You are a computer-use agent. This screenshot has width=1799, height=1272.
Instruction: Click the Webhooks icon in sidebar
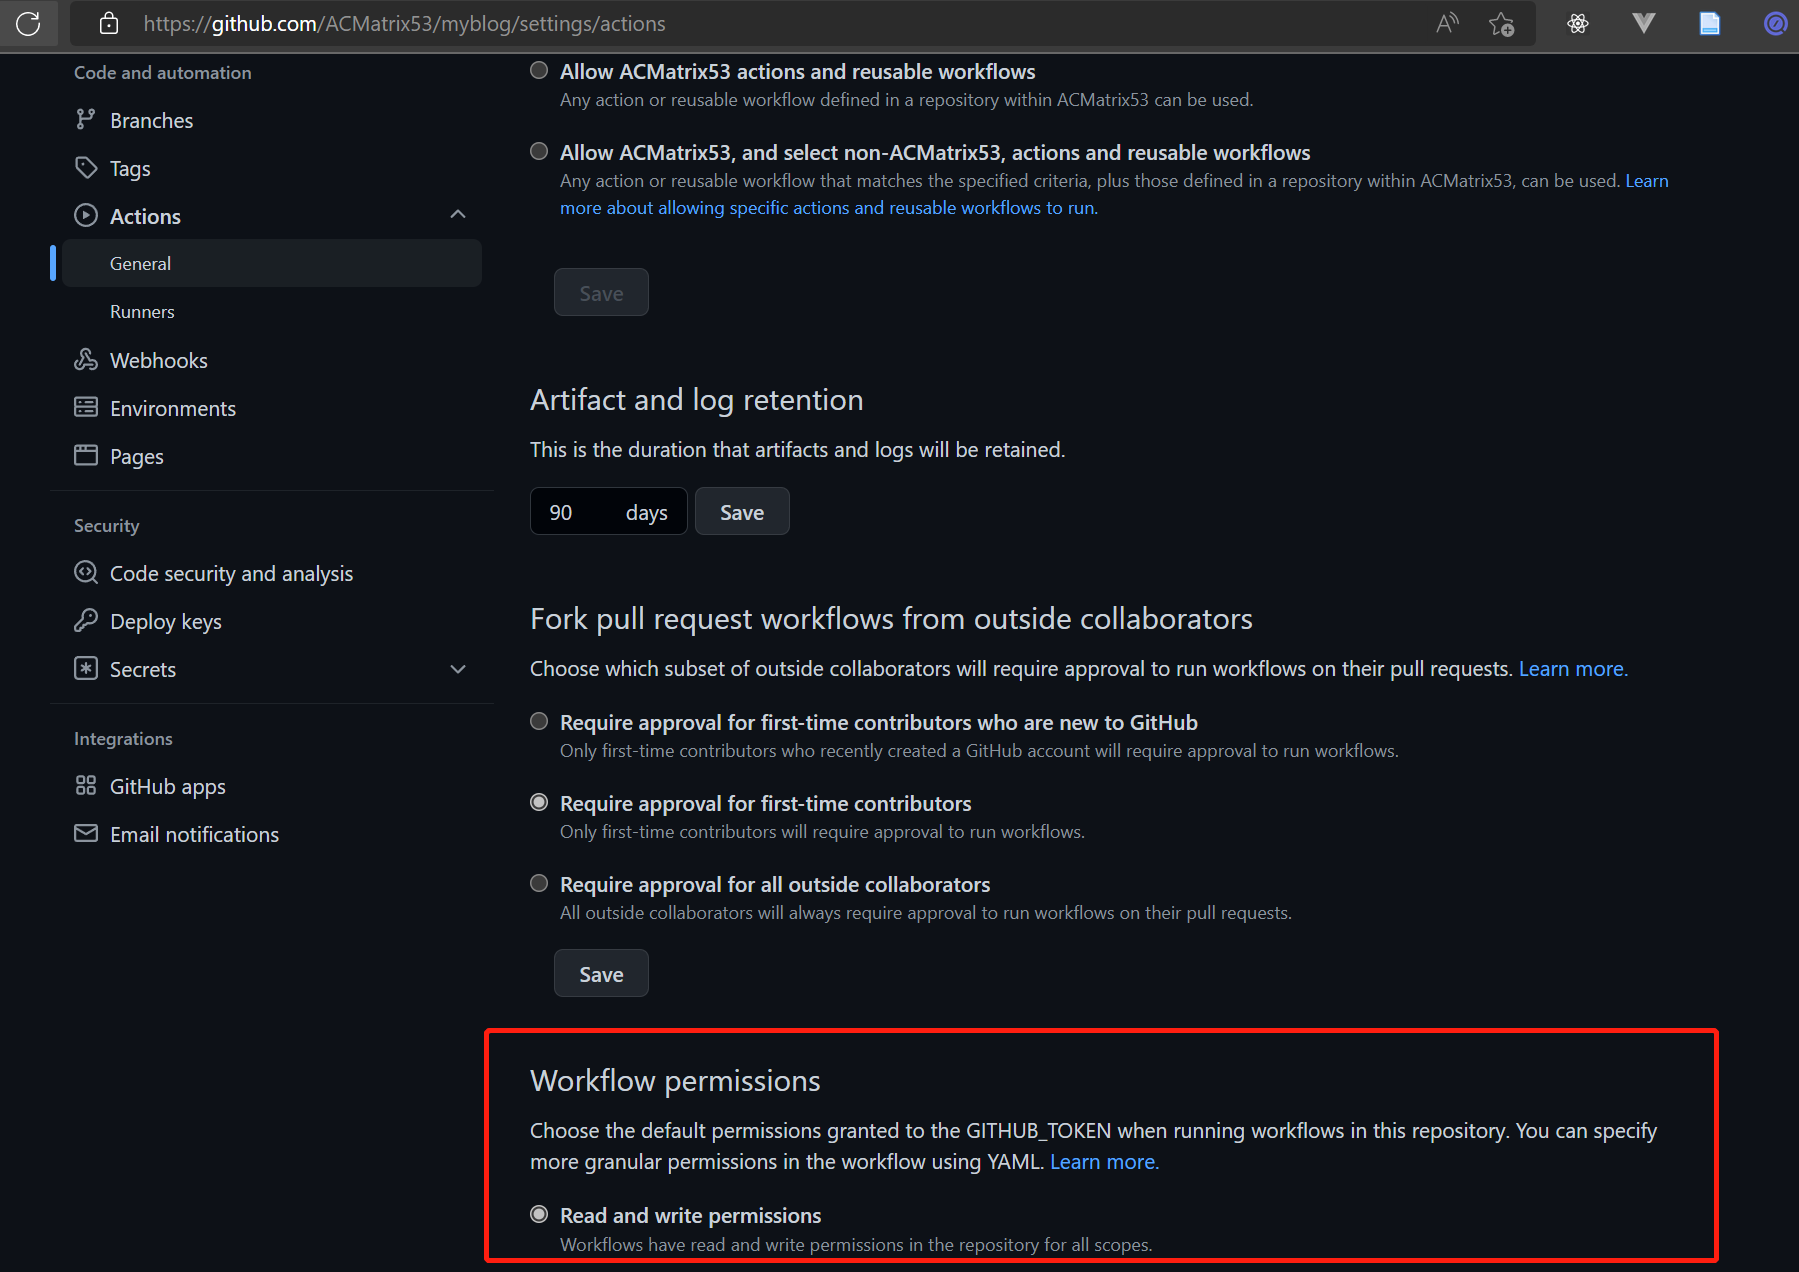[86, 359]
